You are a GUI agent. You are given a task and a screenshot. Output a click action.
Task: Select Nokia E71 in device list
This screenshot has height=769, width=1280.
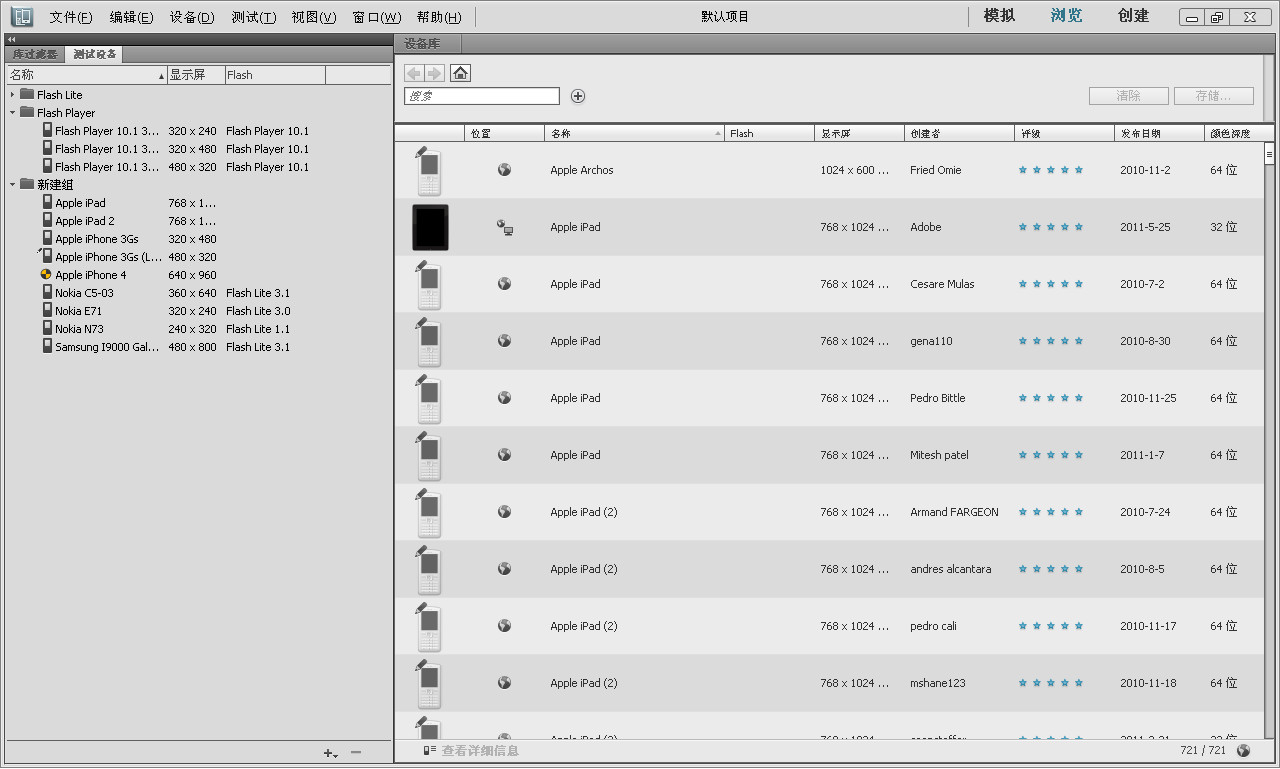point(198,311)
